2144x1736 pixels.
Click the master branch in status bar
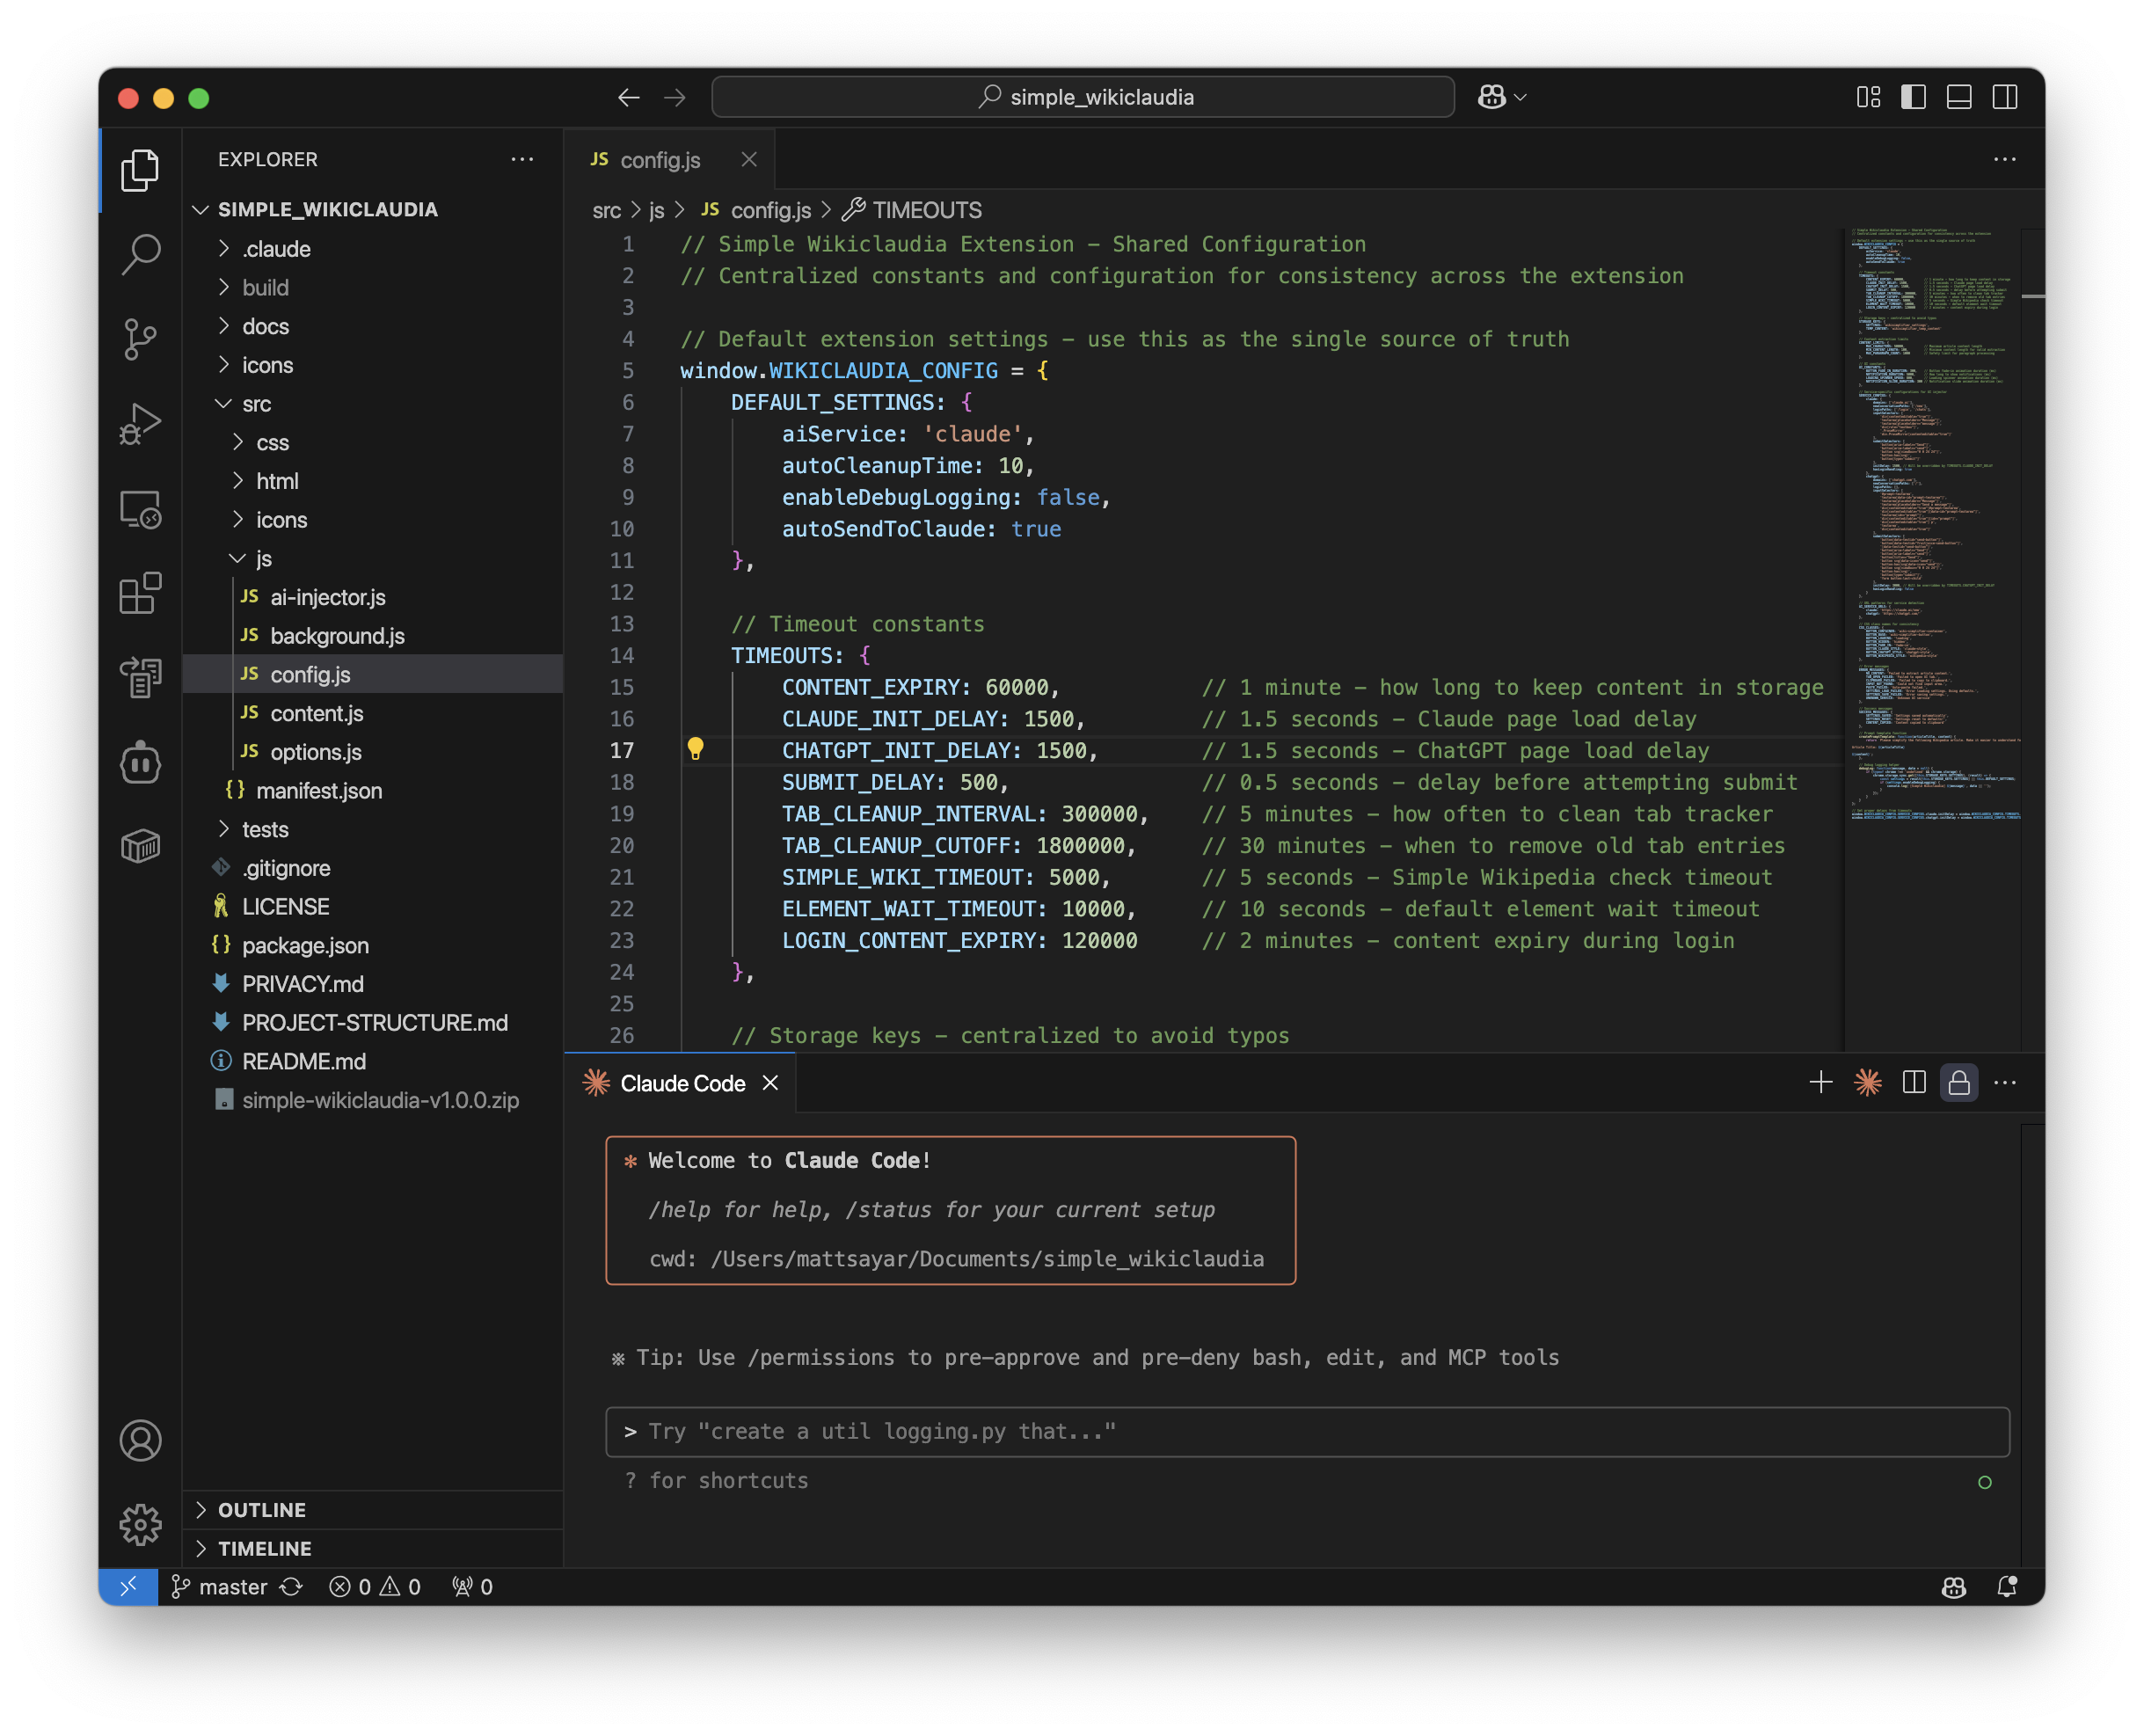[x=219, y=1587]
